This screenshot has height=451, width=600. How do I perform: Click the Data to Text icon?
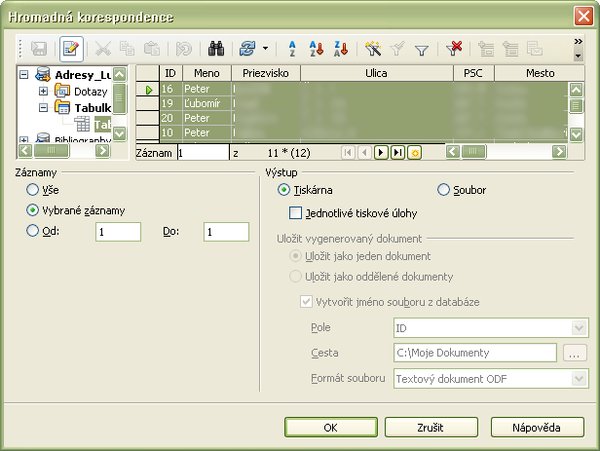(486, 49)
